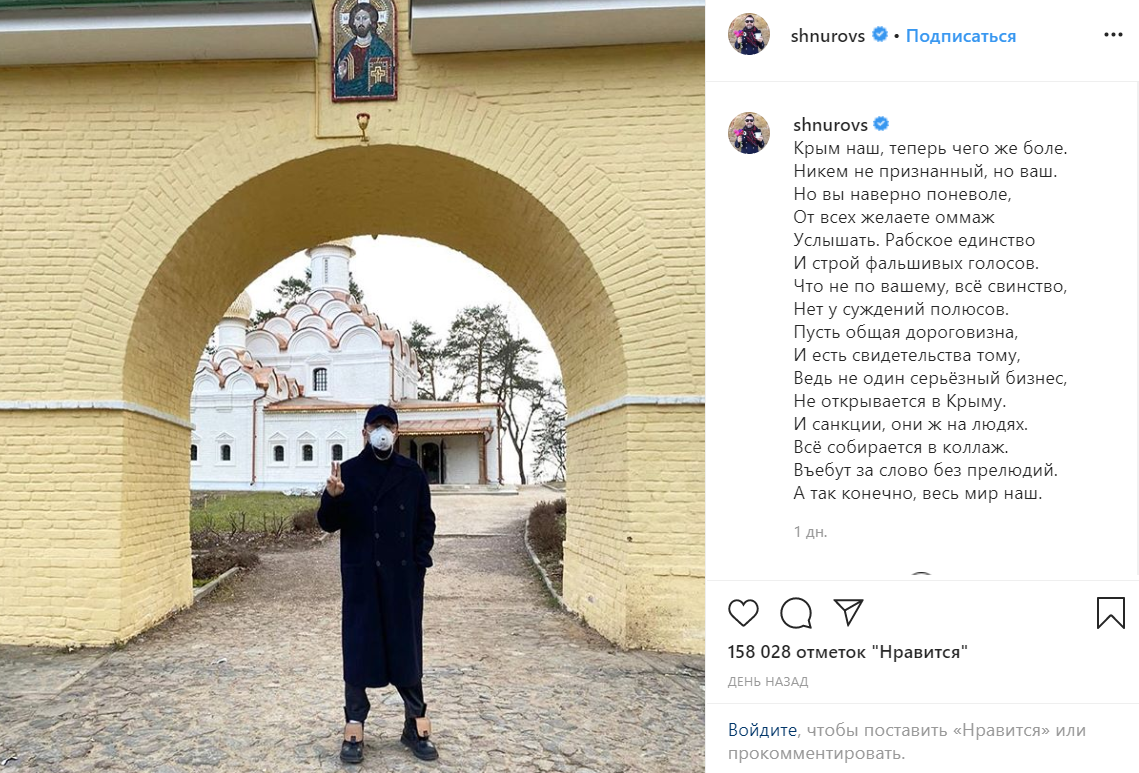Follow the account via Подписаться

[x=960, y=36]
